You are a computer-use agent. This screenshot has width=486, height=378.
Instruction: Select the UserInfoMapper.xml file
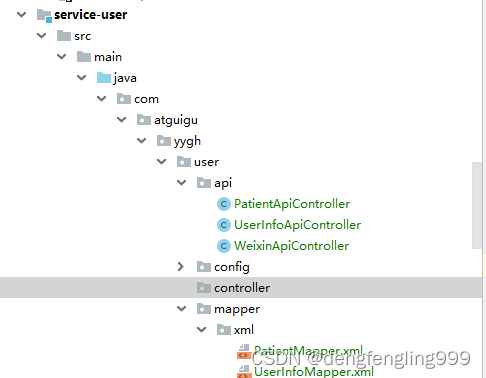tap(314, 372)
